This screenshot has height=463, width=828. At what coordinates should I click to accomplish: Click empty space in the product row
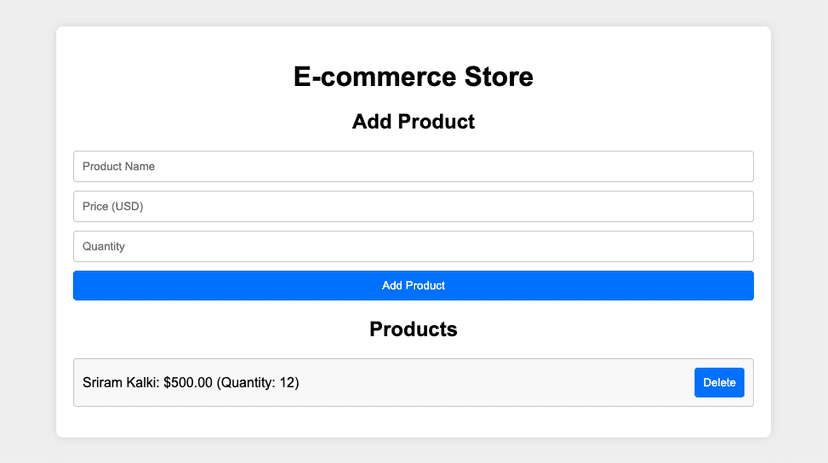tap(500, 383)
